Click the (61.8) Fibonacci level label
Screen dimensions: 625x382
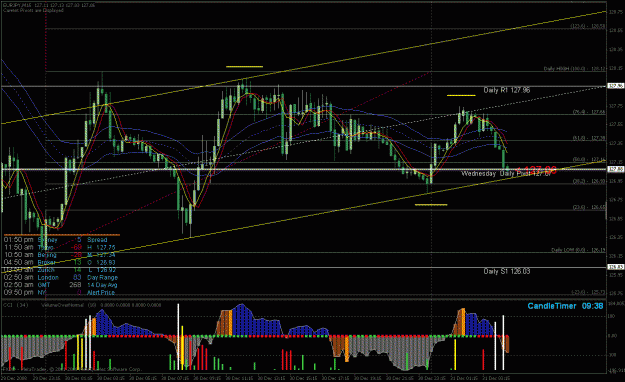589,138
